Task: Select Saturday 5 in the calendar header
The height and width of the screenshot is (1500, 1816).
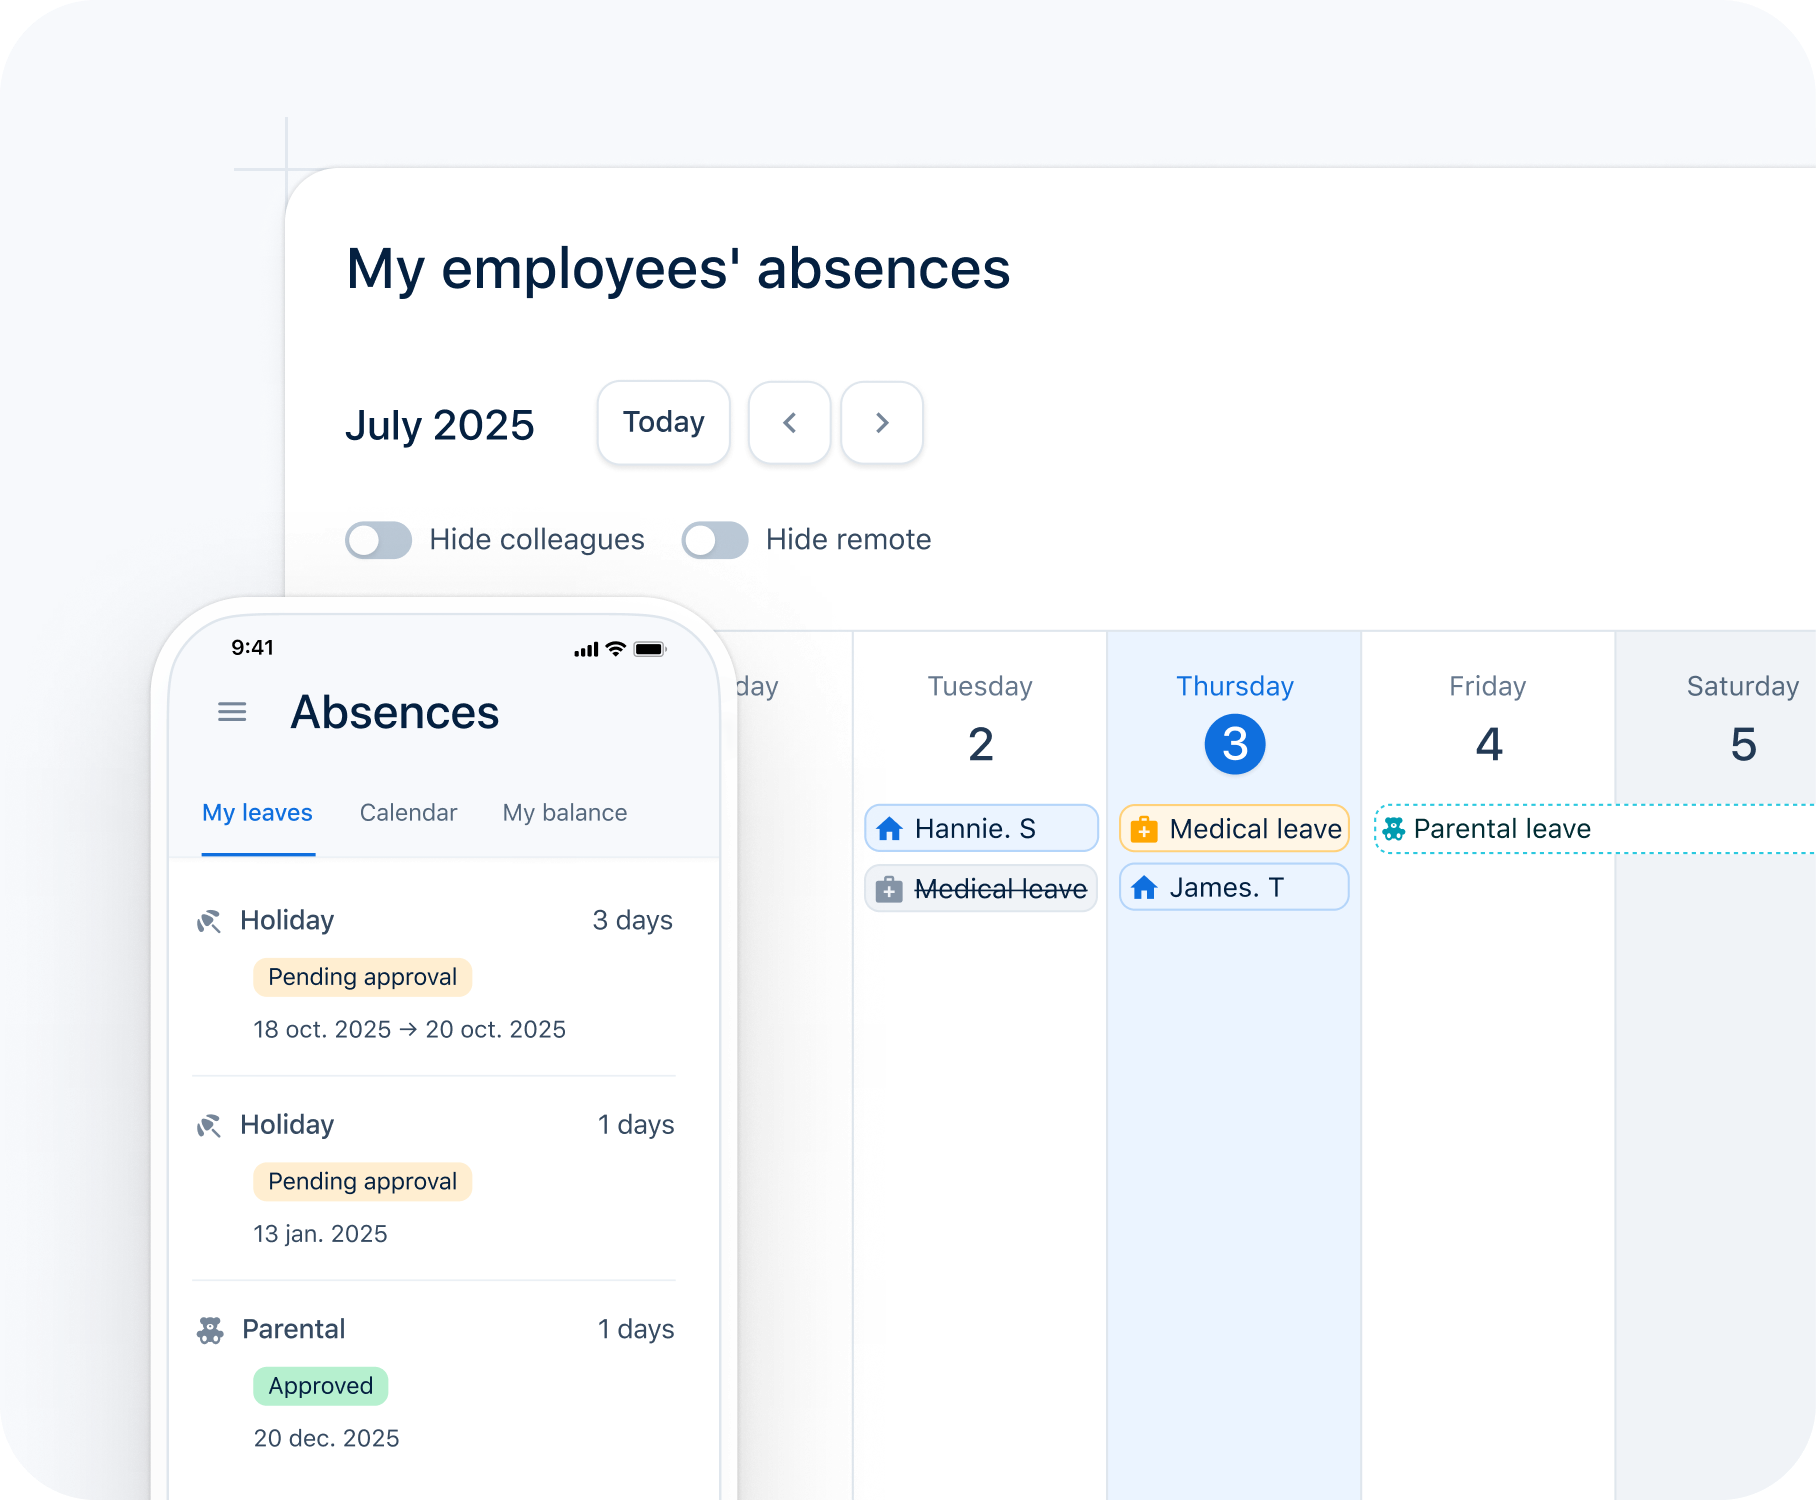Action: (1743, 744)
